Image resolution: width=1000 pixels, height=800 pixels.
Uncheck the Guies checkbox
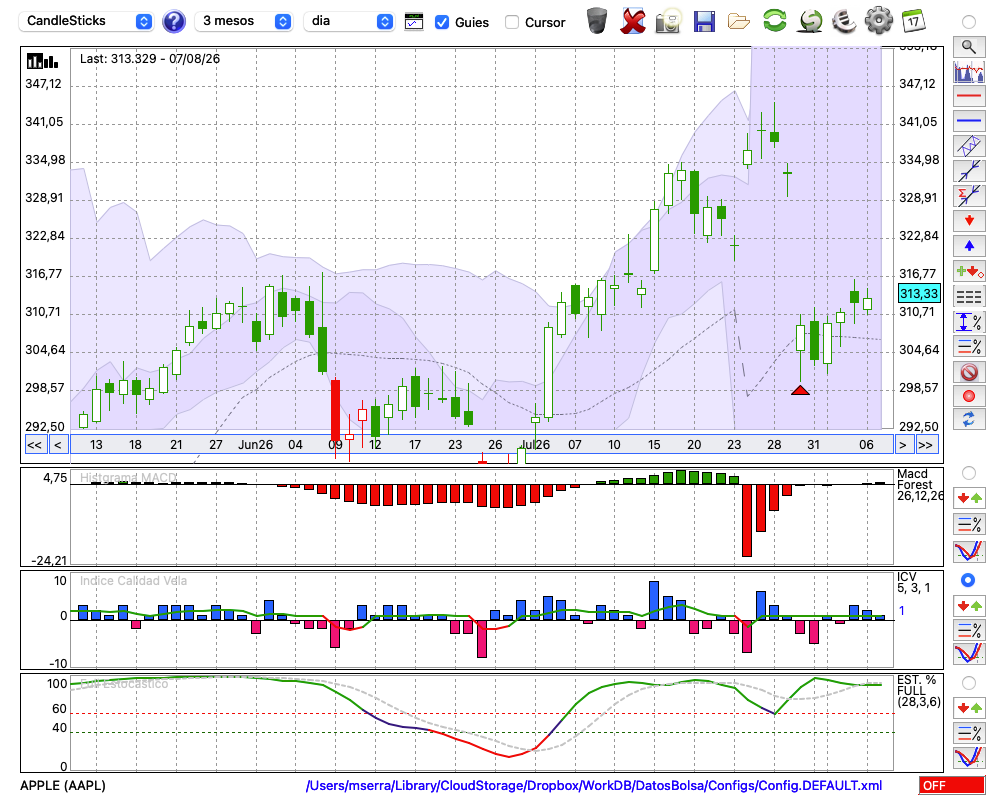441,22
